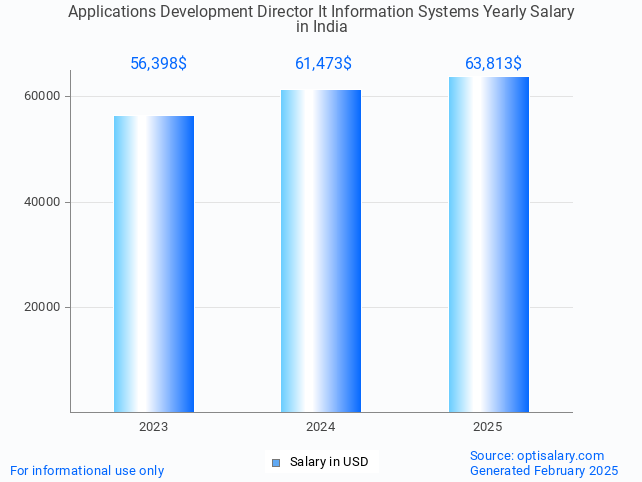Click the 63,813$ value label
This screenshot has width=642, height=482.
(x=493, y=63)
